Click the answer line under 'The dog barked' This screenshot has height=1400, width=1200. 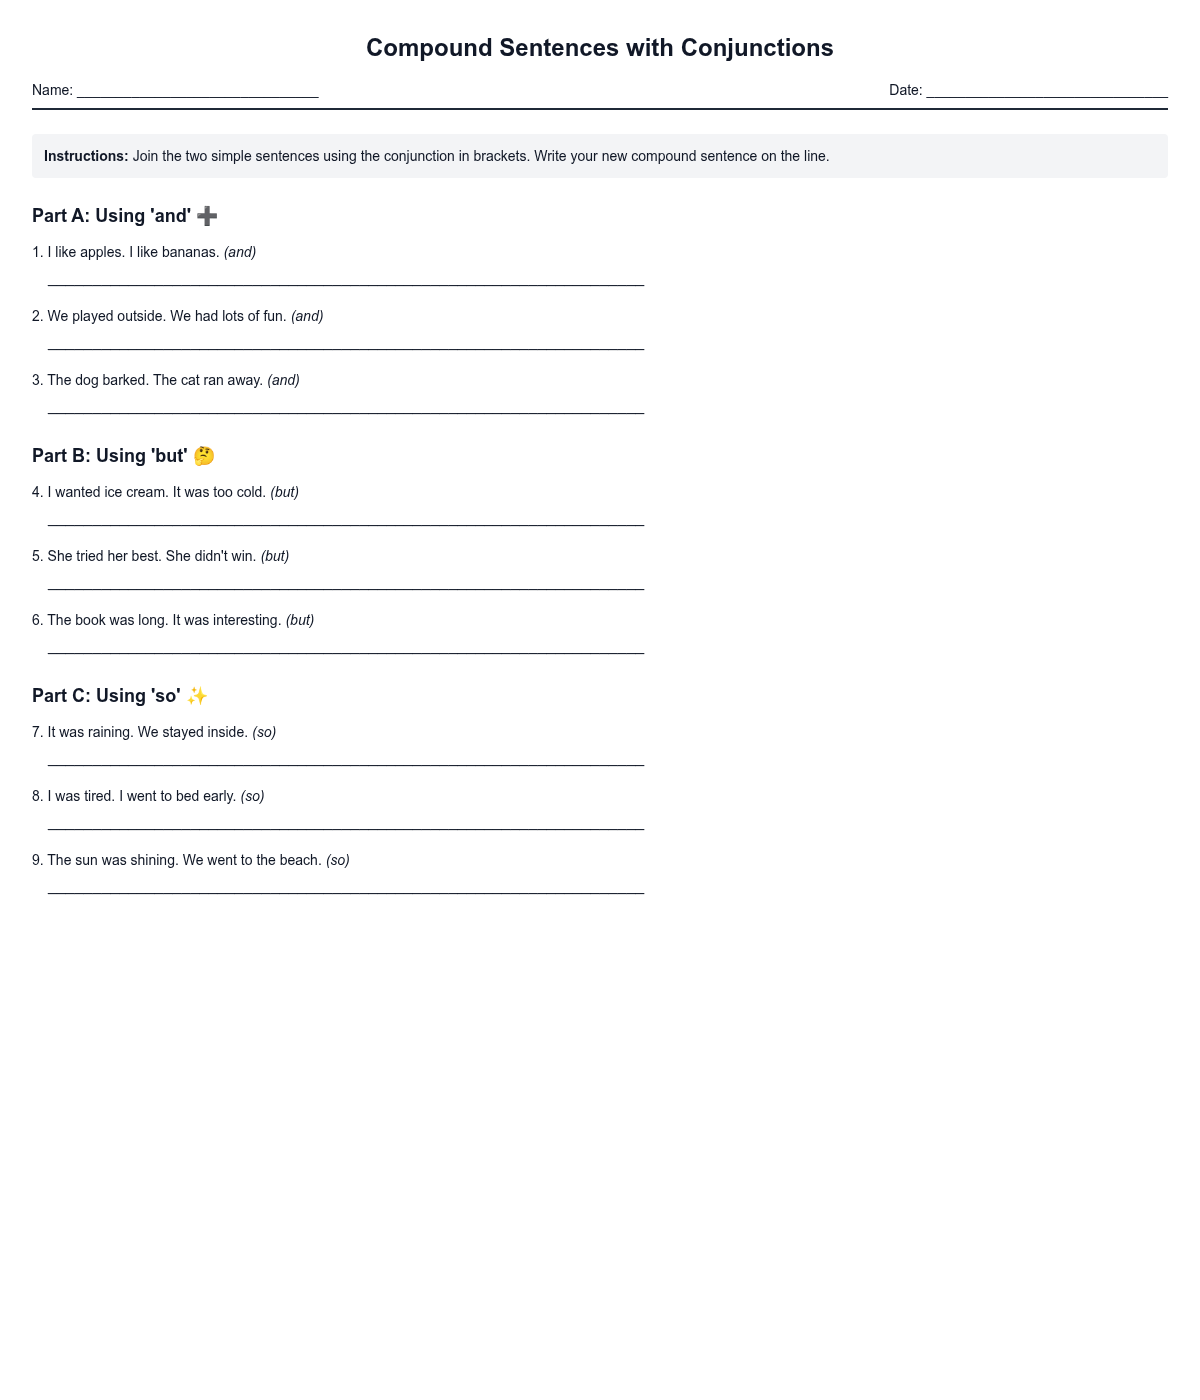[345, 405]
